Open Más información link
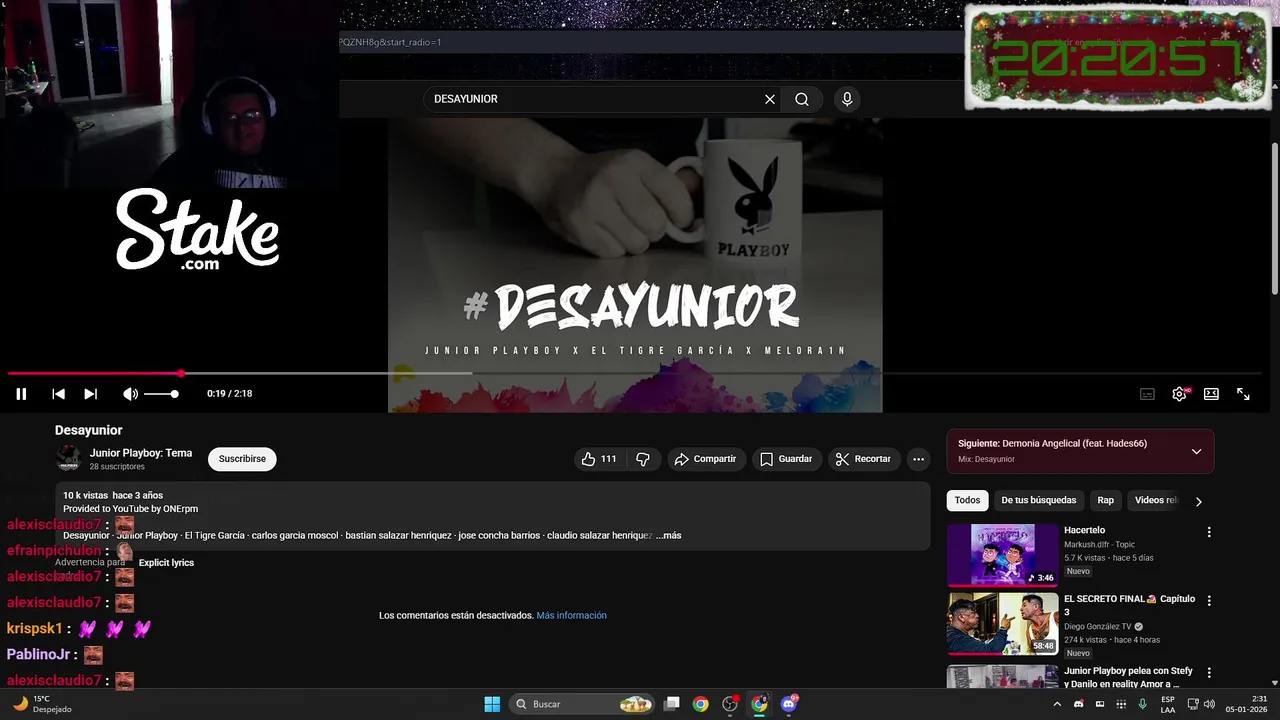The width and height of the screenshot is (1280, 720). tap(571, 616)
